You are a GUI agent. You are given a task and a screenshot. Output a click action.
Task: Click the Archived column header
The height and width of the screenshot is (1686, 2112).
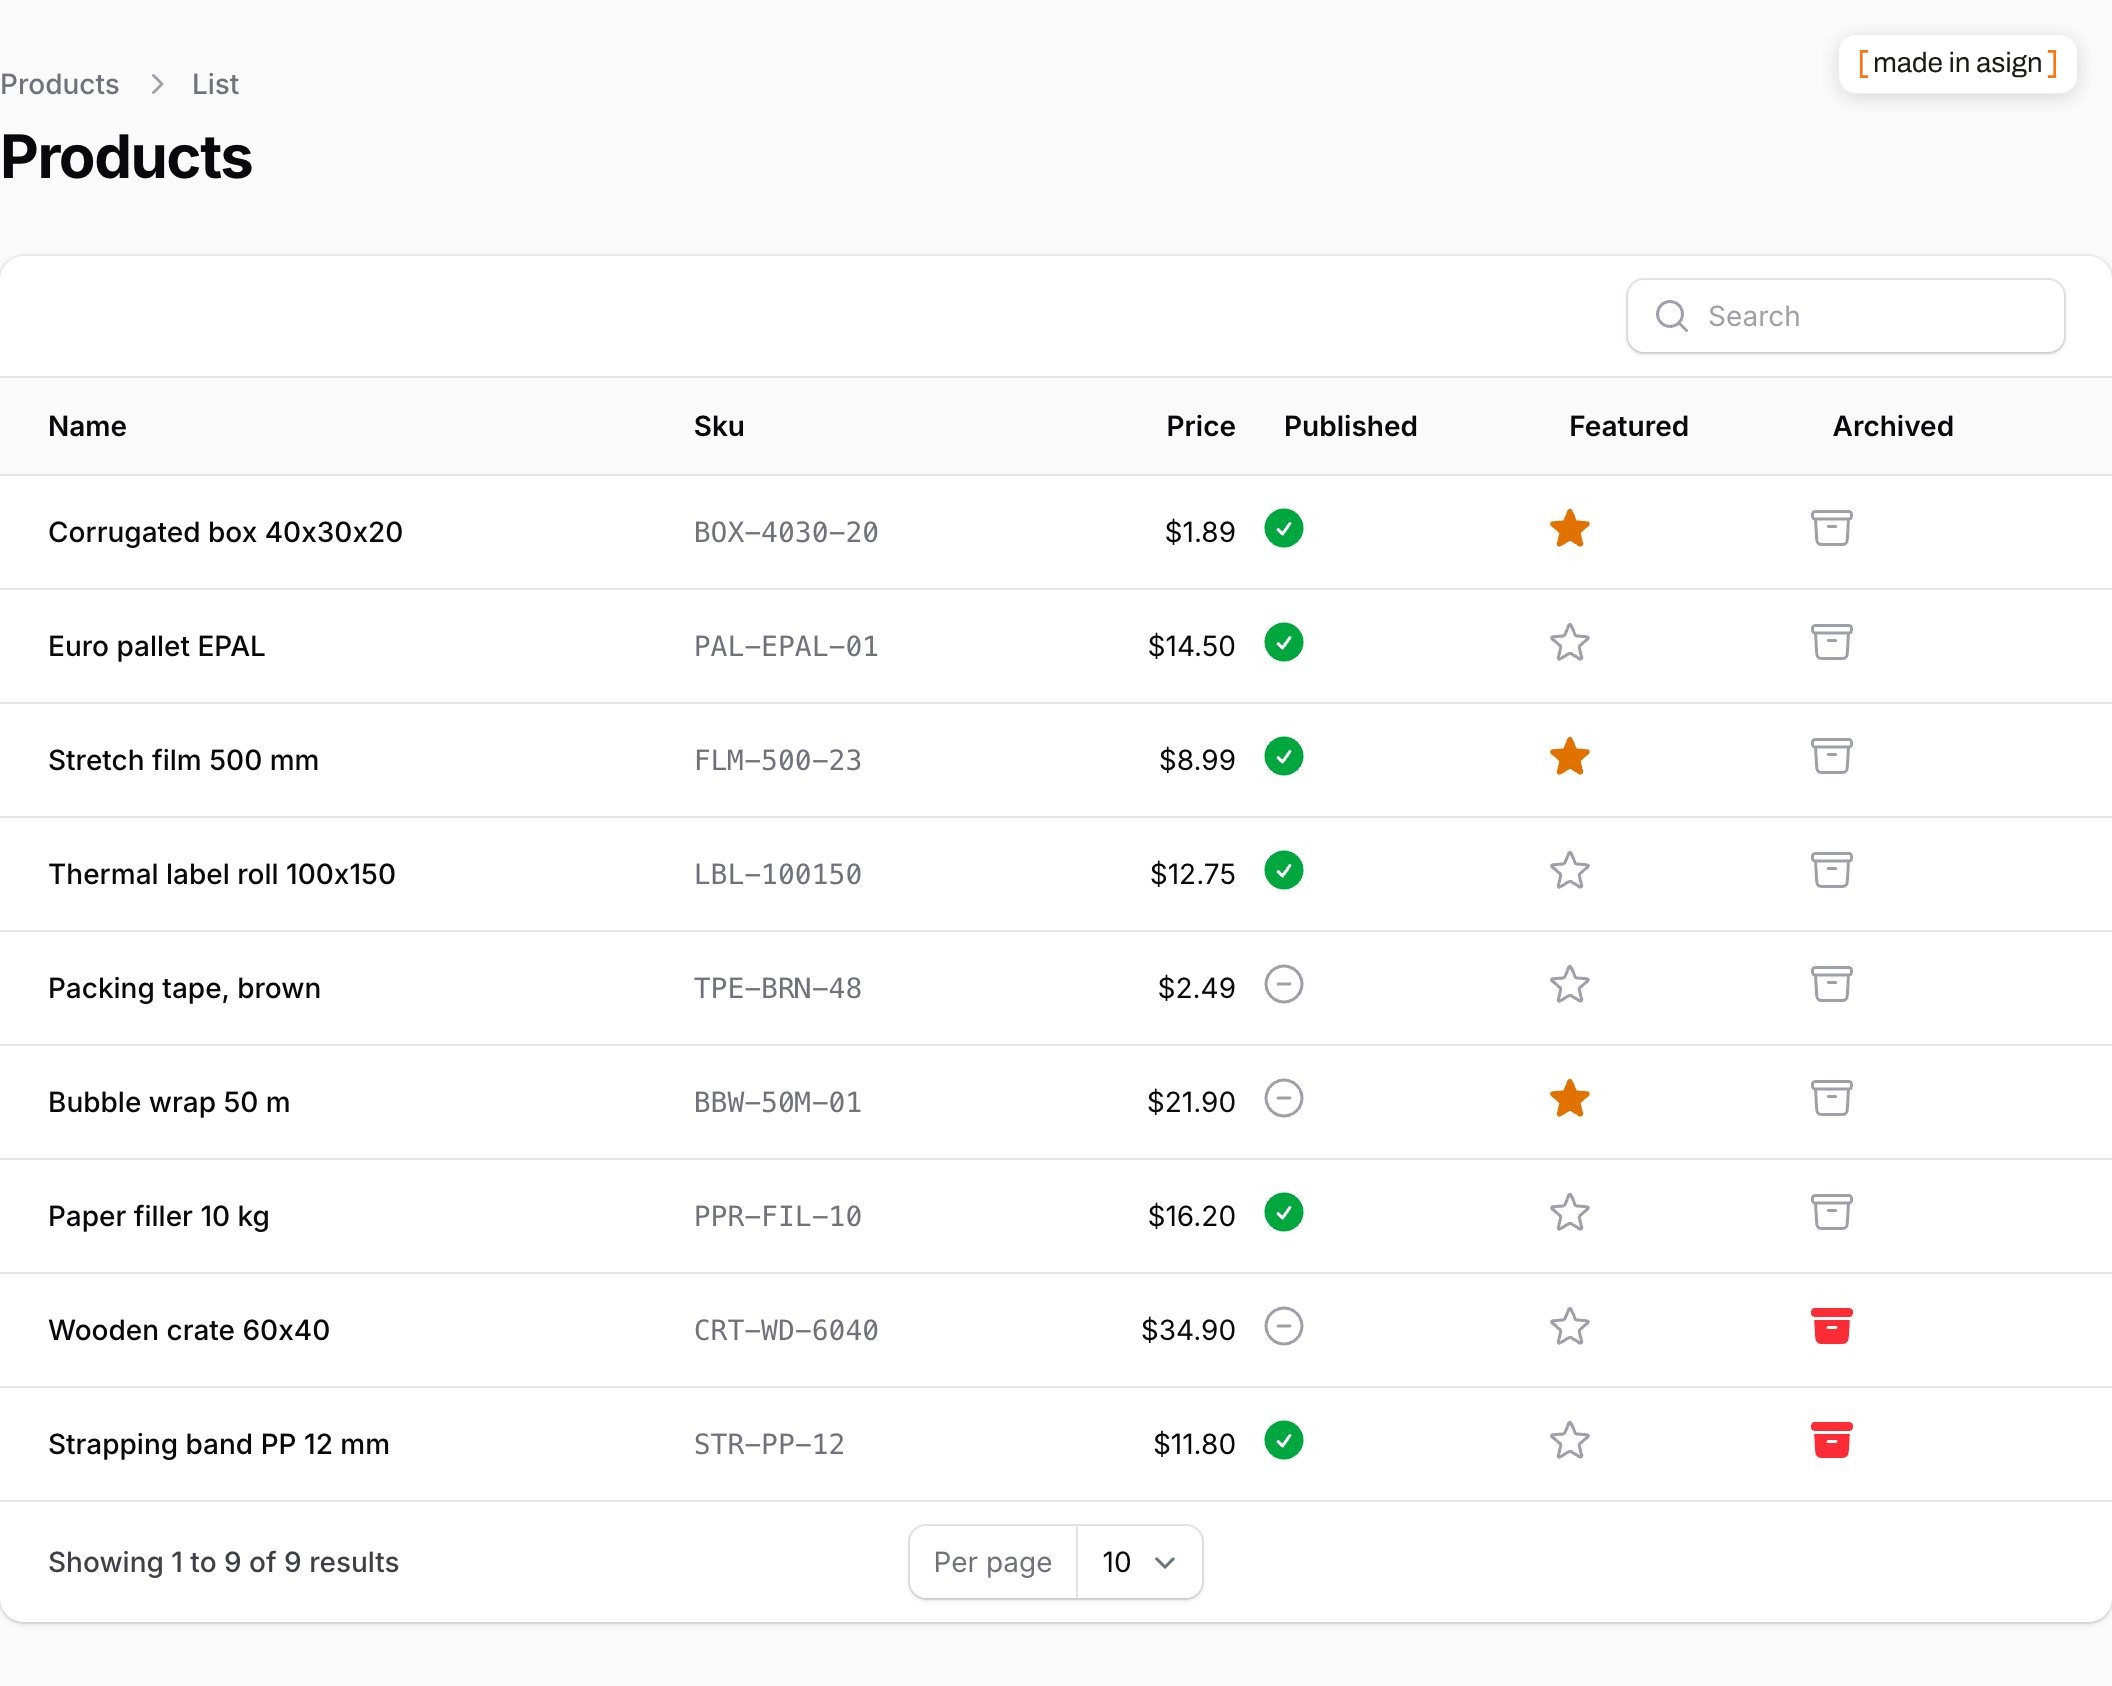point(1892,426)
